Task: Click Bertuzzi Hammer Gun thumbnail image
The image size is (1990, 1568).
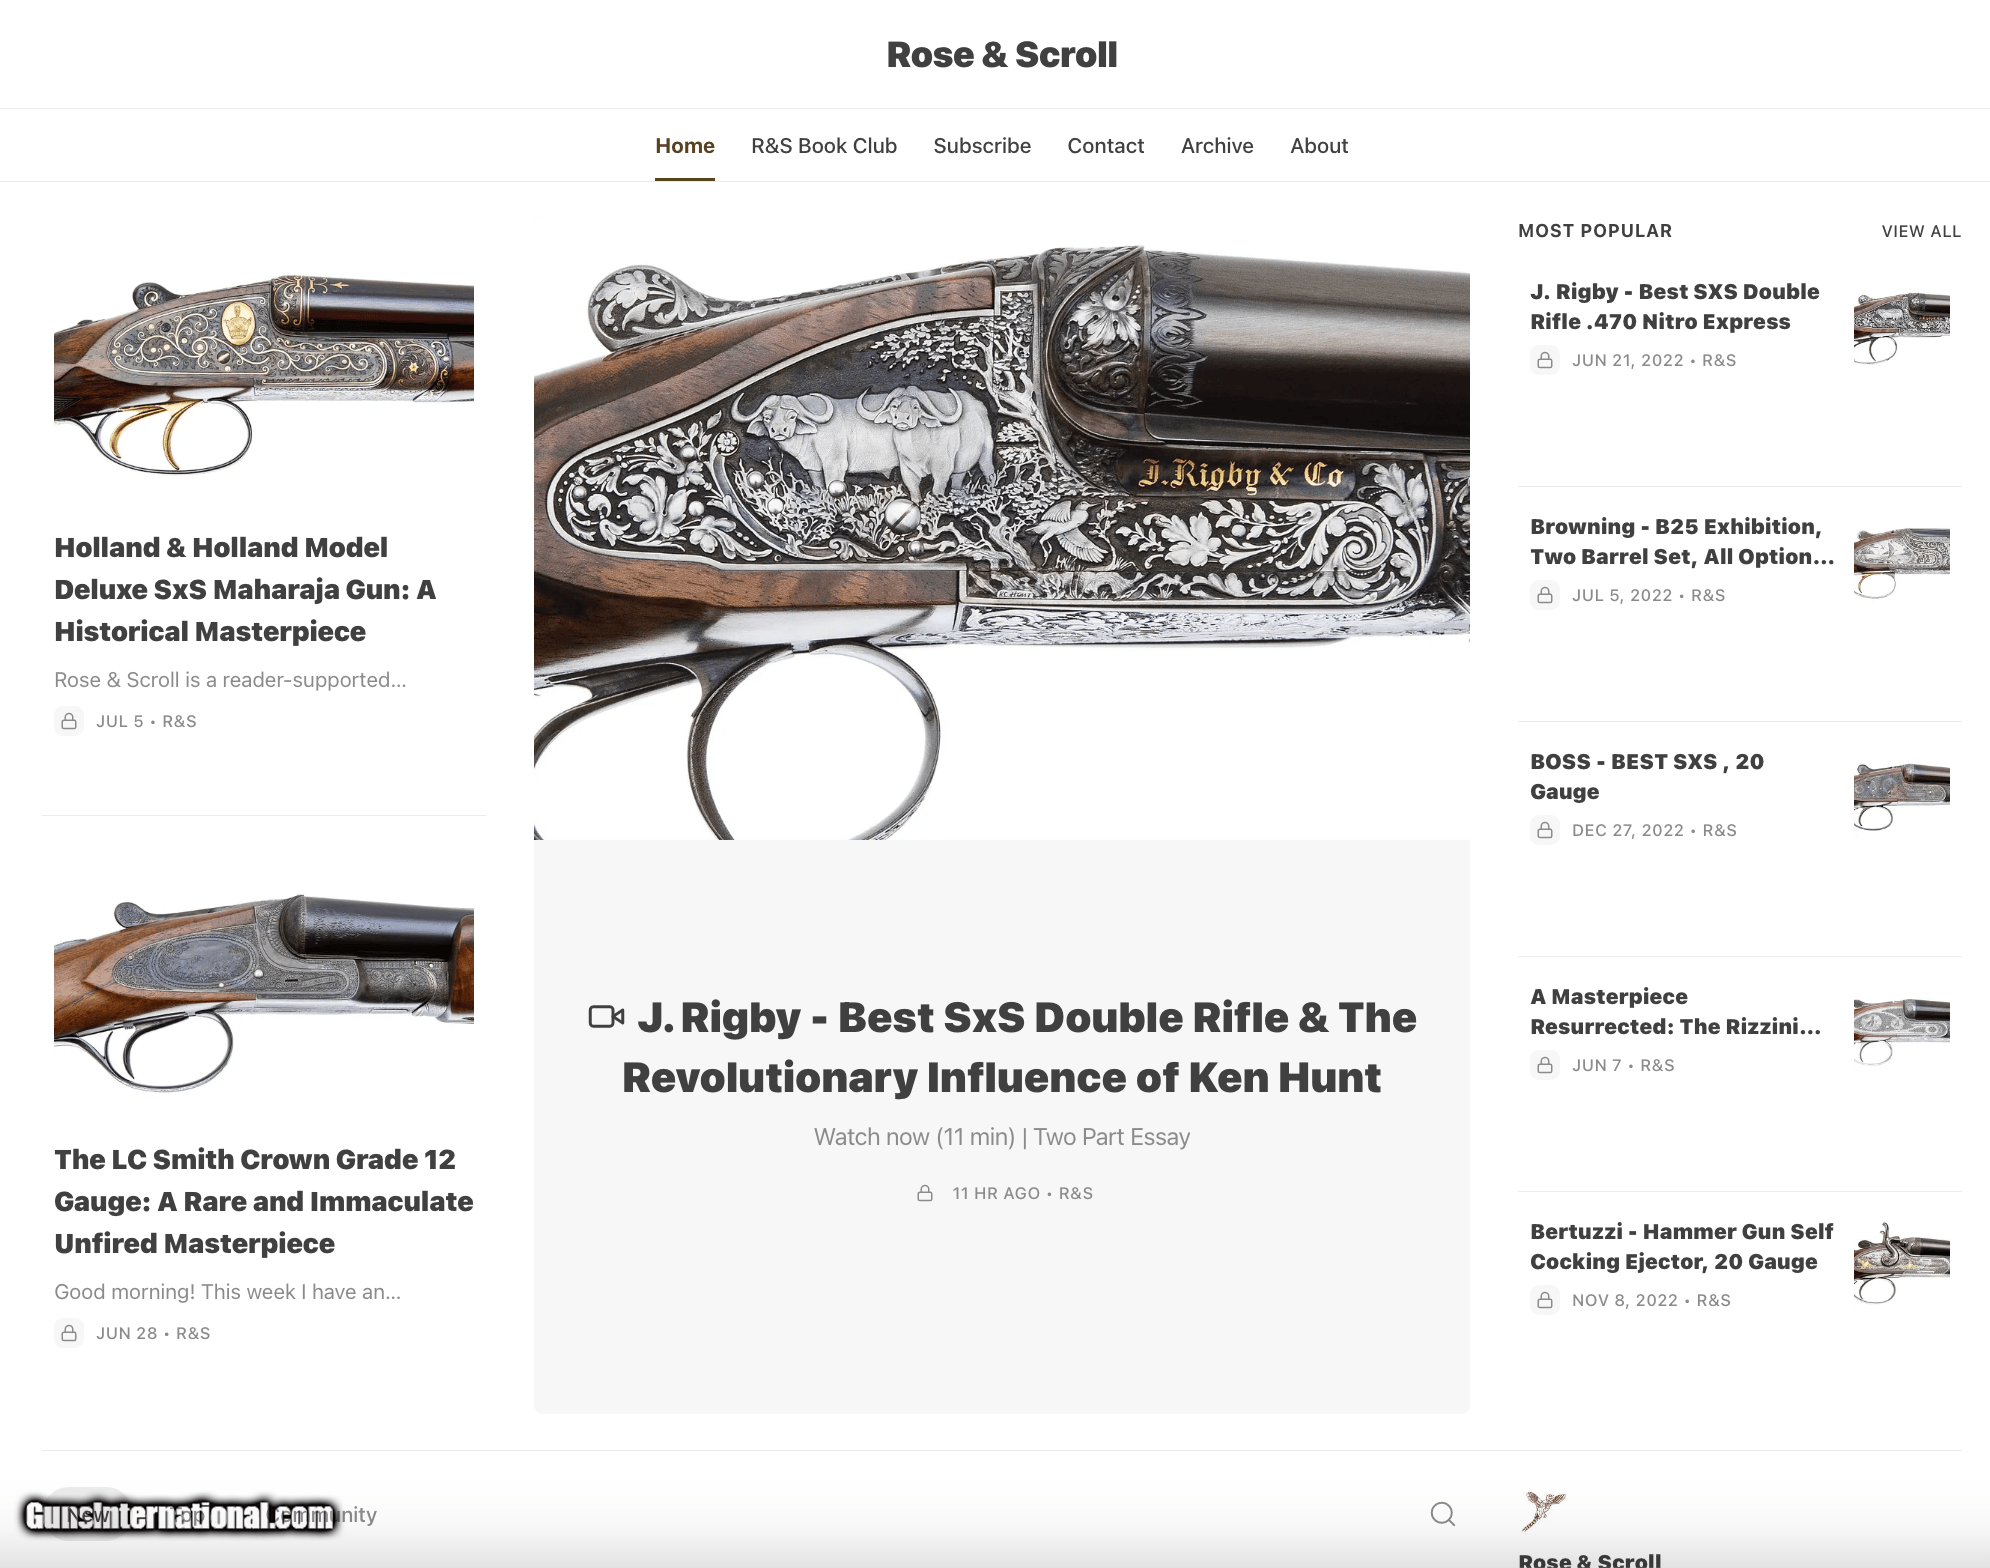Action: pos(1901,1262)
